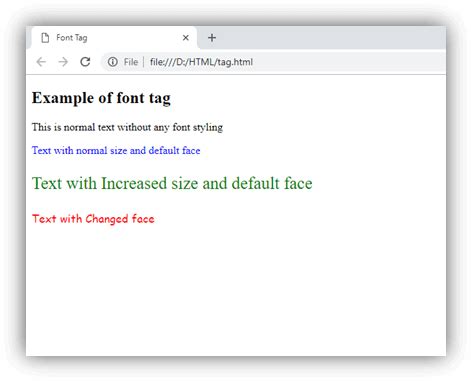Click the browser back arrow
The image size is (471, 381).
pos(41,62)
